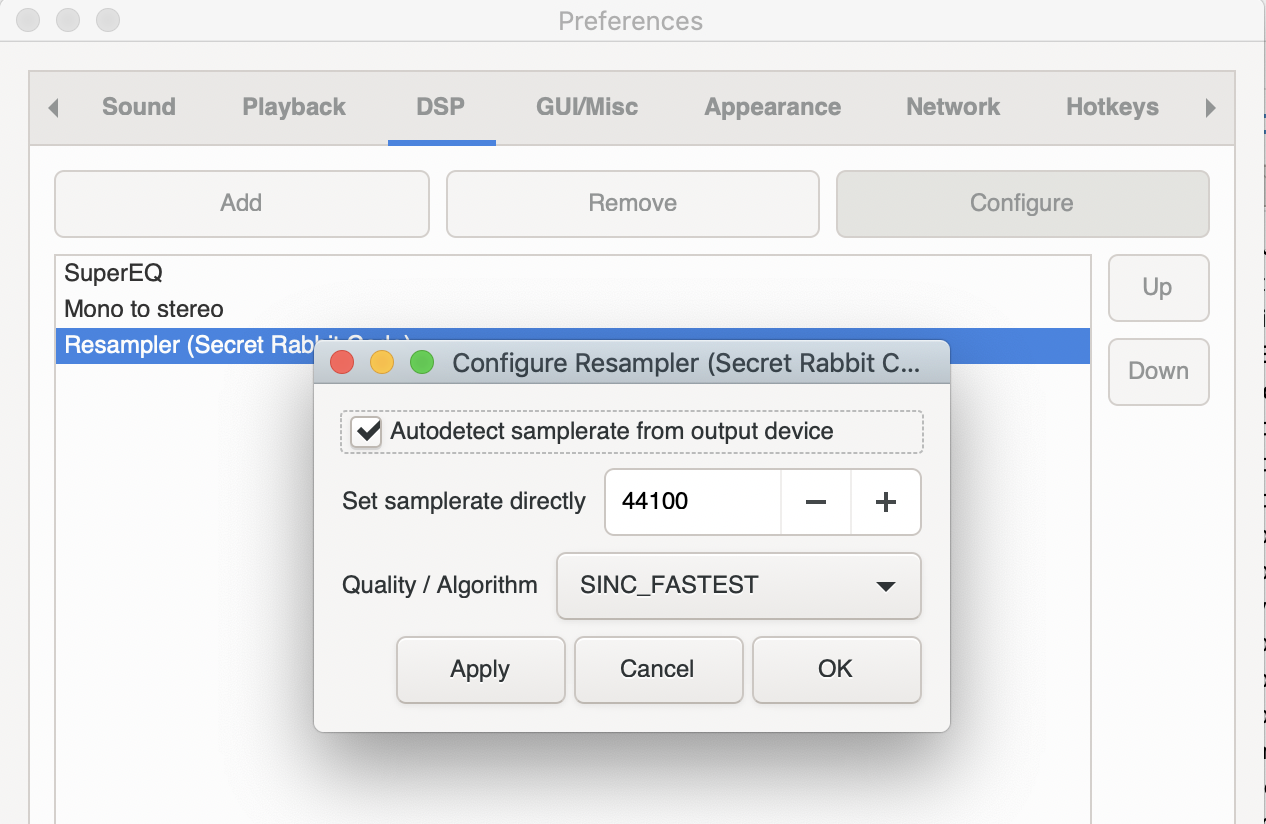Click the Add button to add a DSP
Screen dimensions: 1266x824
[241, 204]
